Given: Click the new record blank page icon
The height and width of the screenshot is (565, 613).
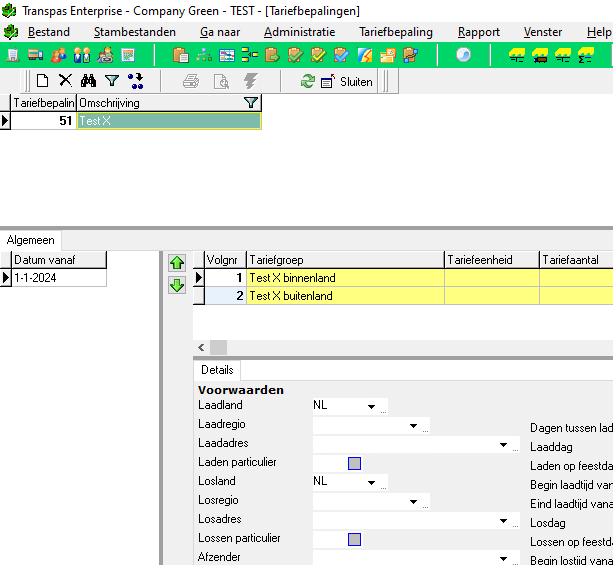Looking at the screenshot, I should click(x=42, y=81).
